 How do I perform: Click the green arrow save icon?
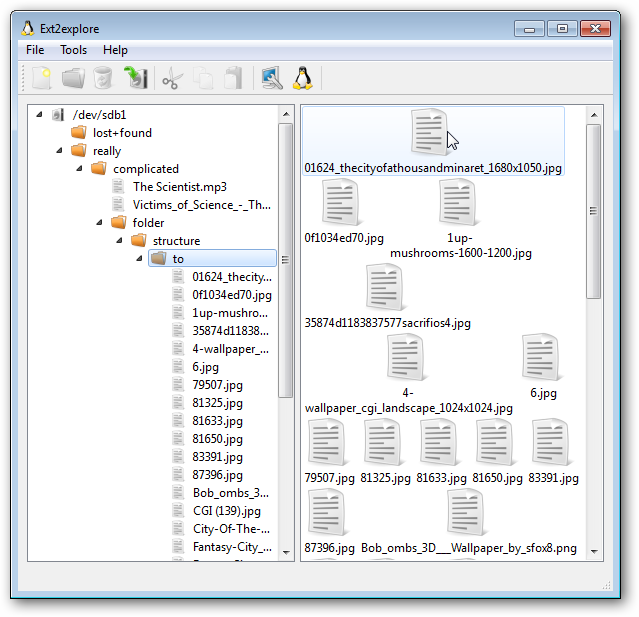pyautogui.click(x=134, y=78)
